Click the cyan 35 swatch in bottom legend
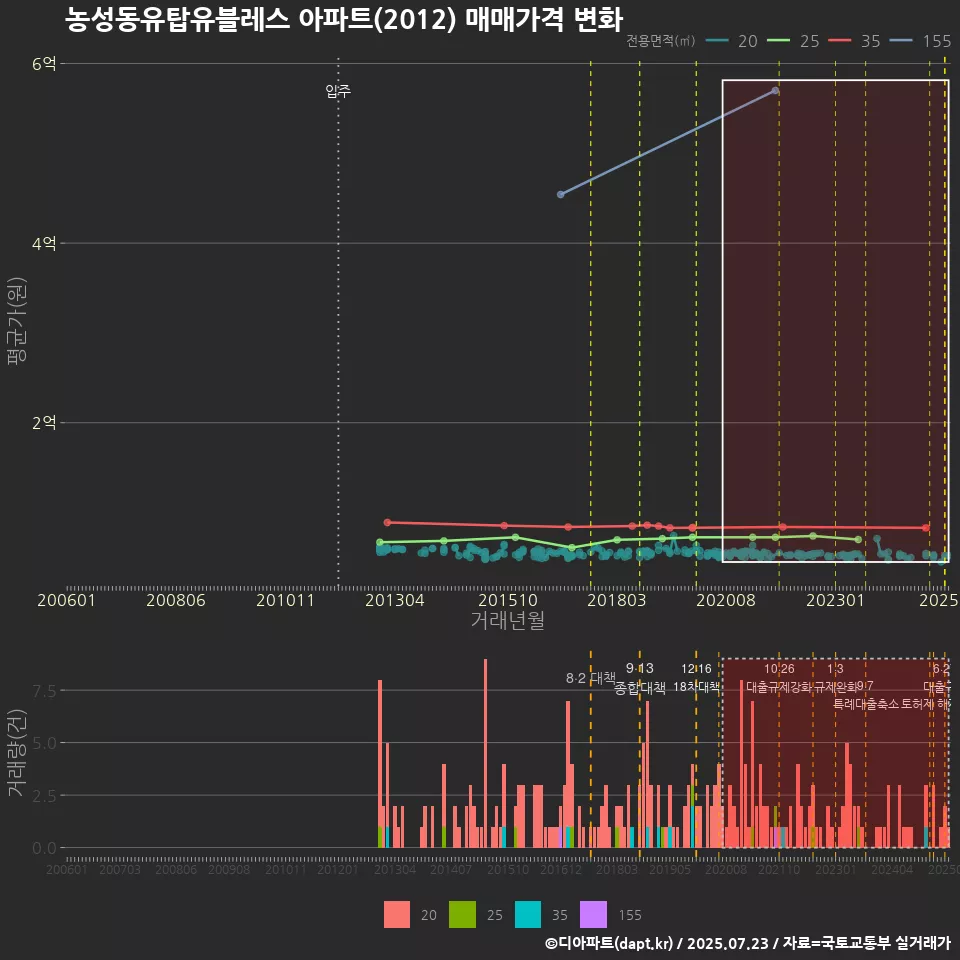Screen dimensions: 960x960 [x=528, y=915]
